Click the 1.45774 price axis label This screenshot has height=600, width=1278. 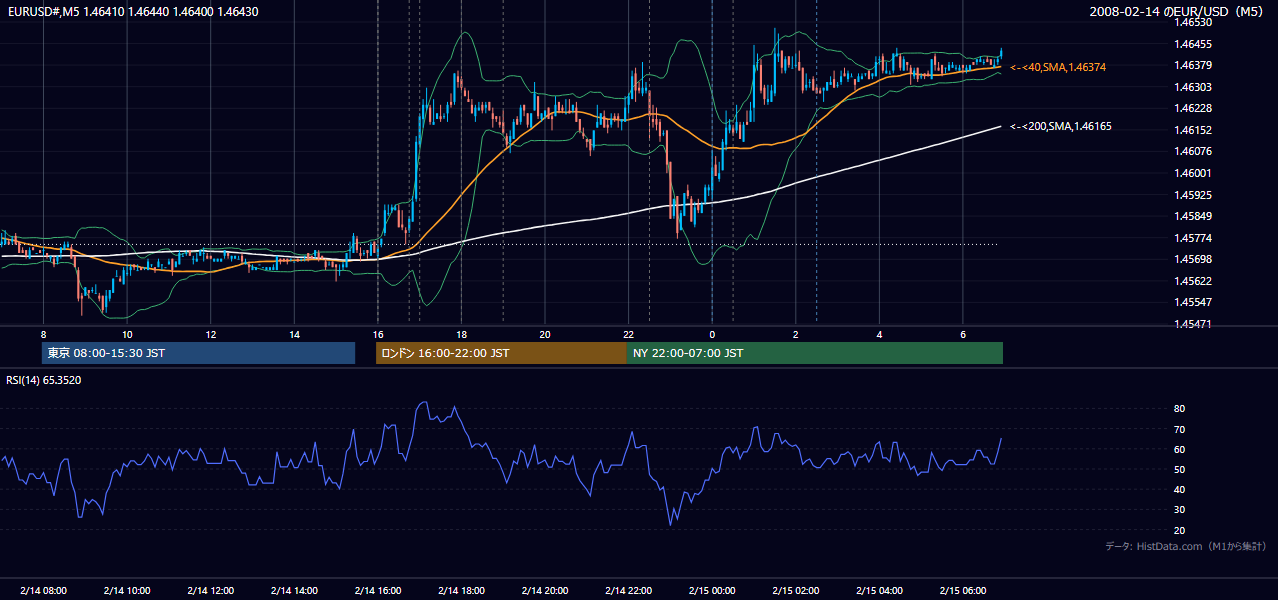[x=1192, y=238]
